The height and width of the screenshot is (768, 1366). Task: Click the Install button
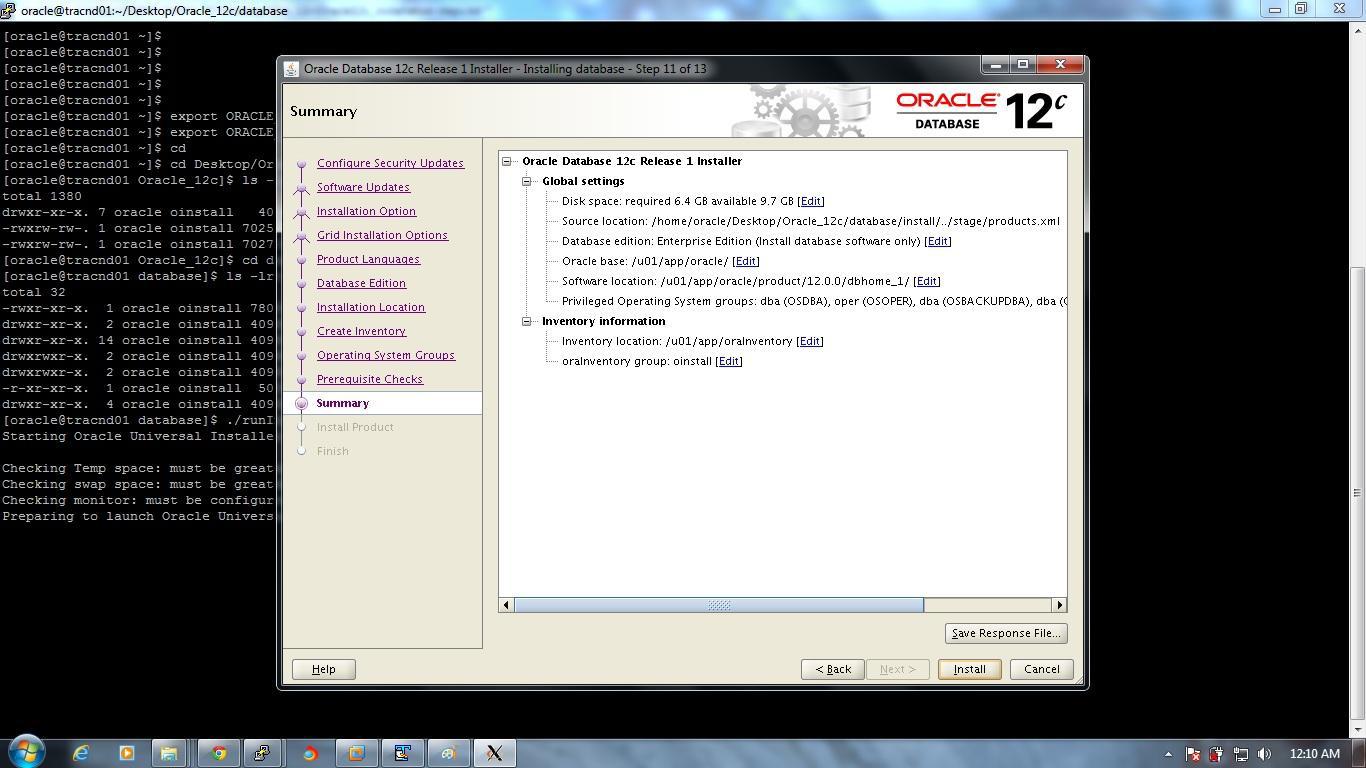coord(967,669)
